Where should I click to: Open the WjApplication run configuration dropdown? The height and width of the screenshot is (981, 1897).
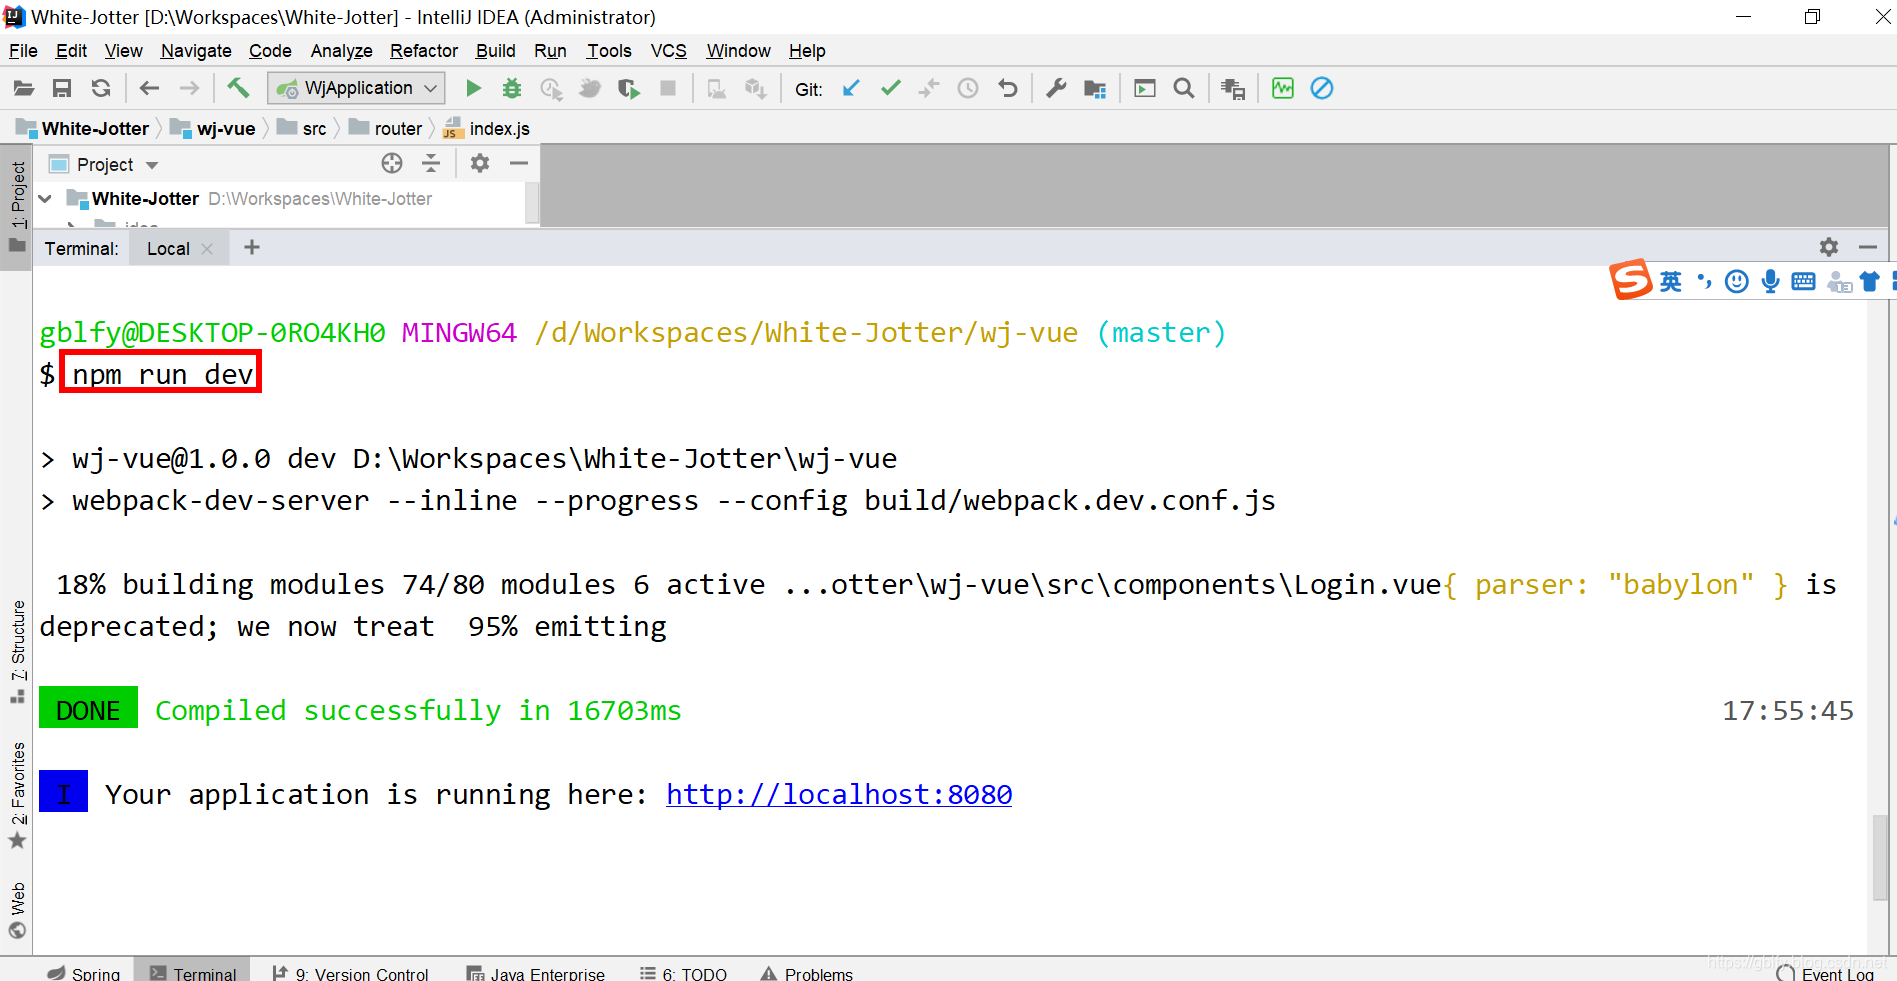click(x=356, y=89)
